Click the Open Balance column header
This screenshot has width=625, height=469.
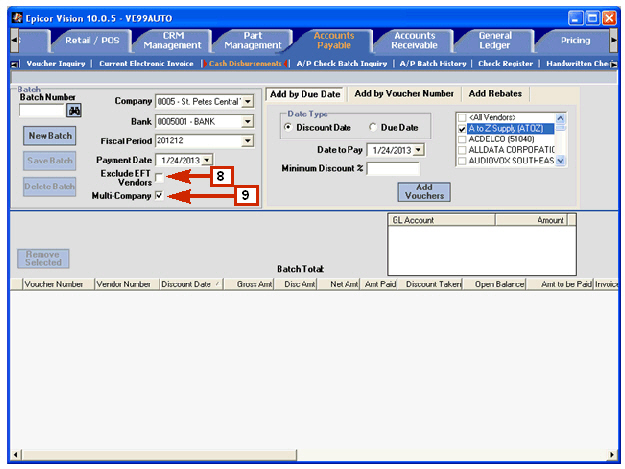tap(494, 284)
